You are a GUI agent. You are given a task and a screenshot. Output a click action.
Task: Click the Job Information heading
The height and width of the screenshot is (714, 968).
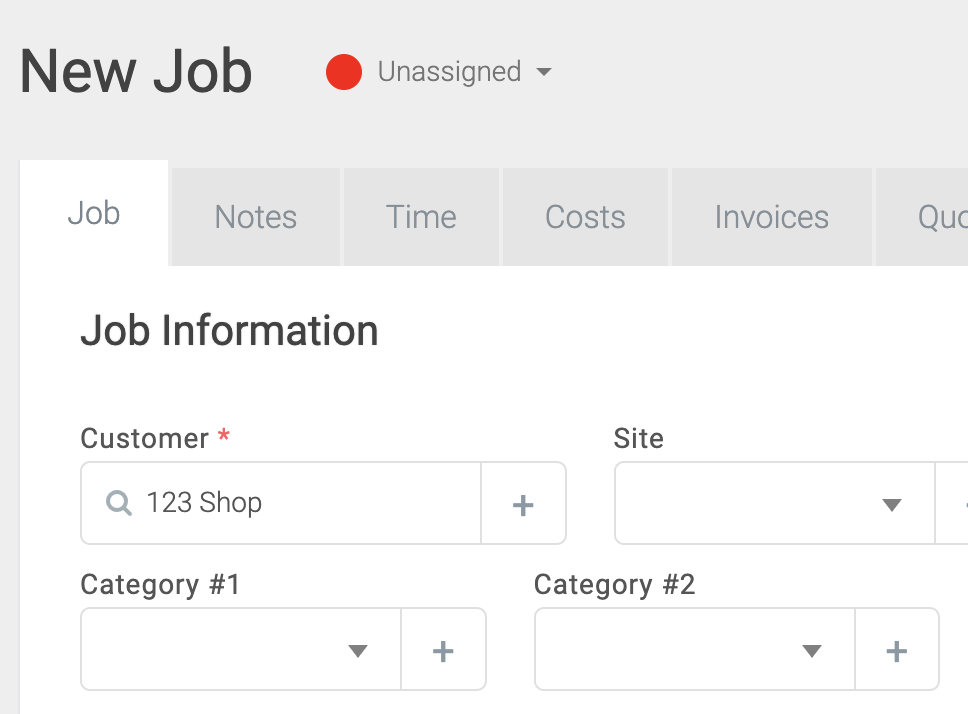(x=229, y=331)
